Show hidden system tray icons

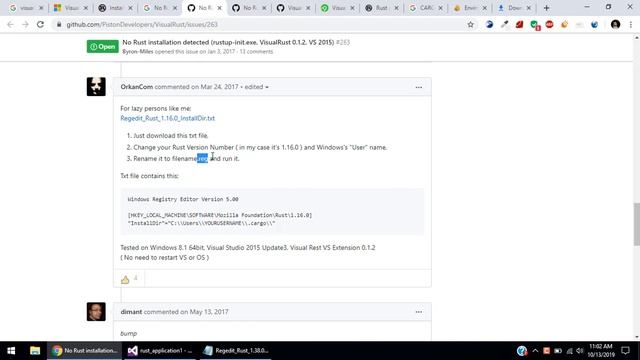[x=535, y=351]
